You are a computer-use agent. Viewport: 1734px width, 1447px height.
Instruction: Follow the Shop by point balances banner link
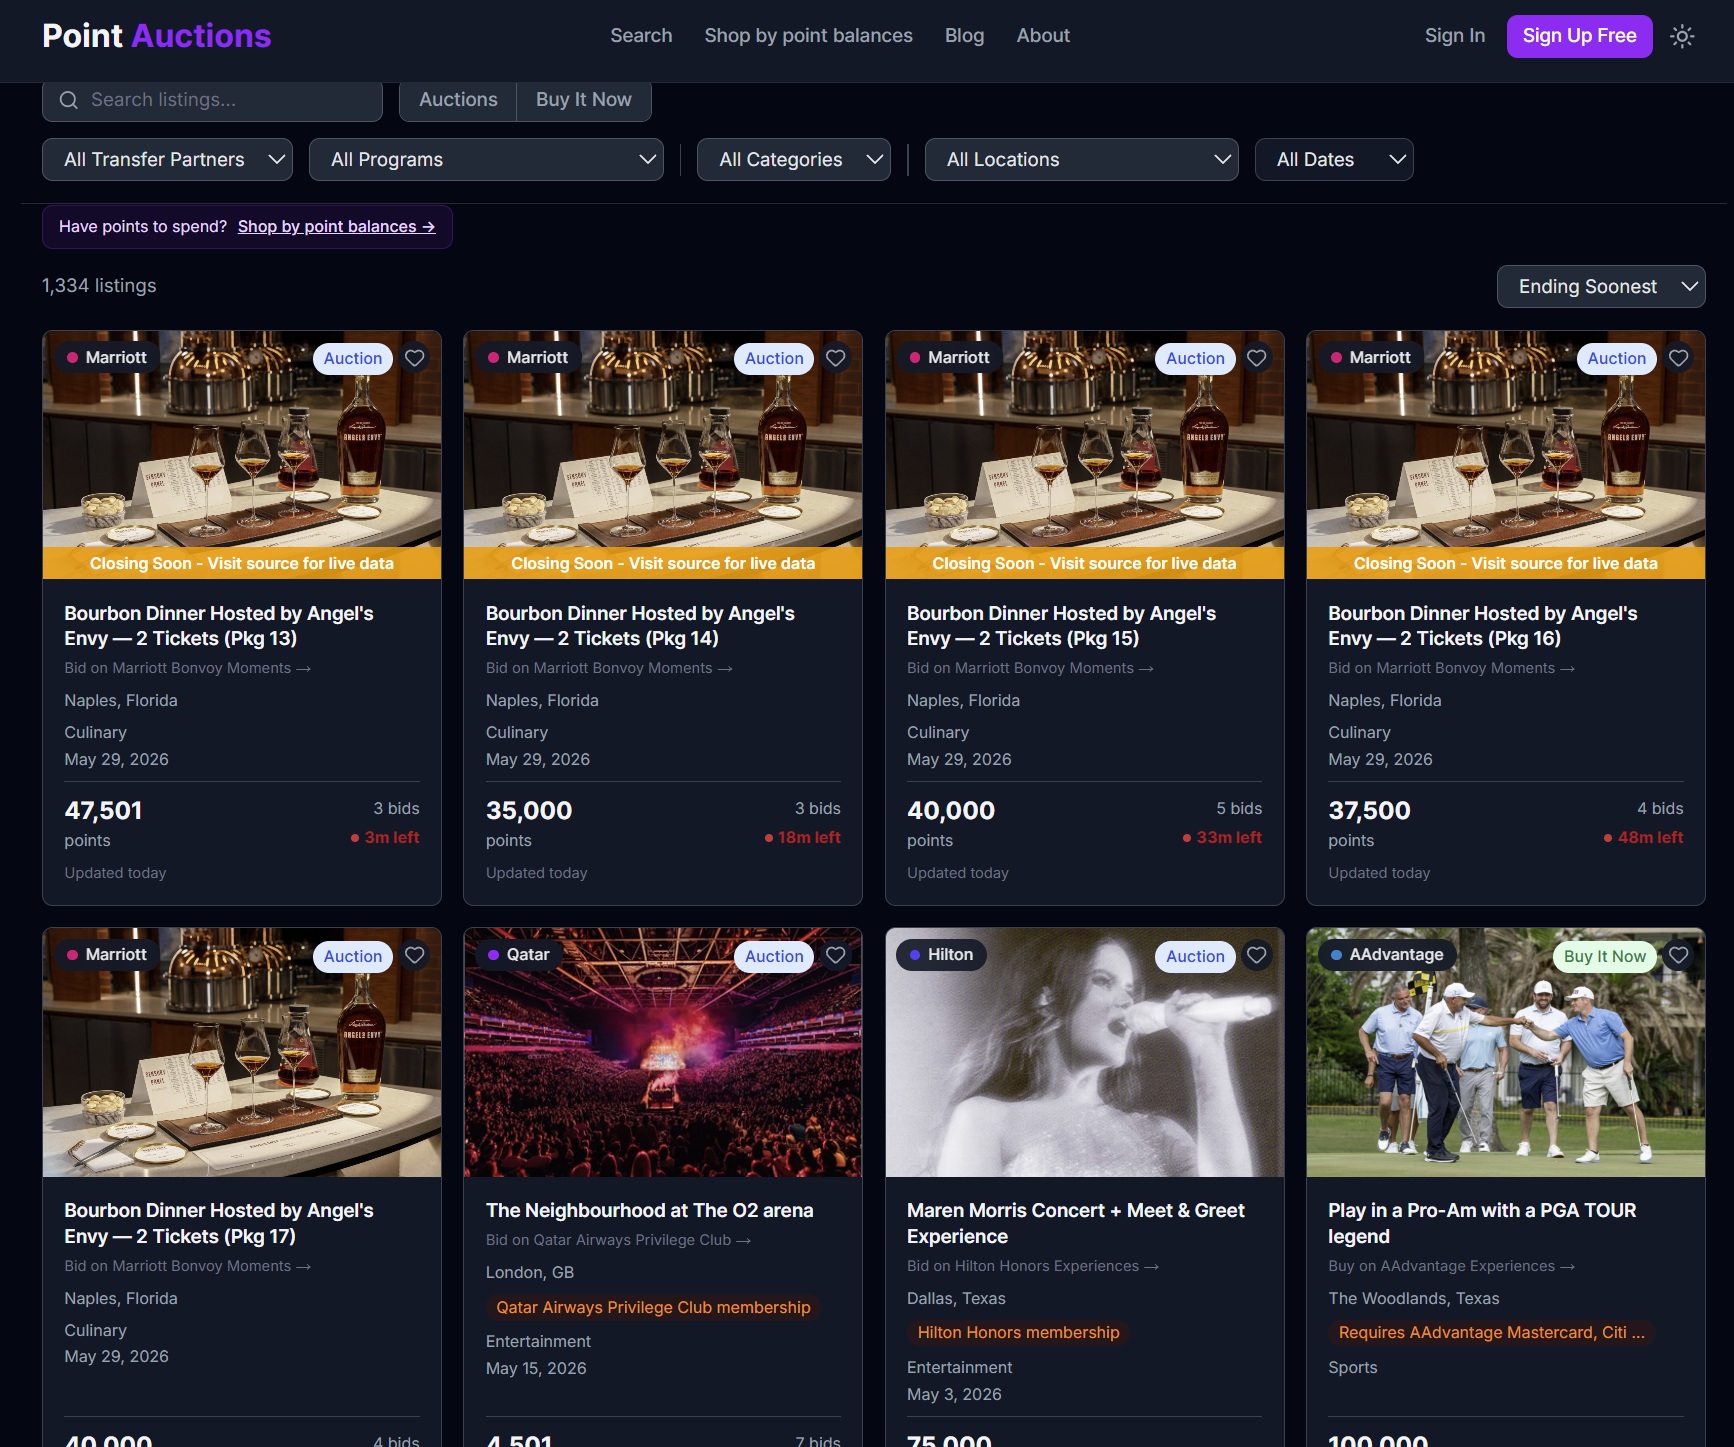pyautogui.click(x=336, y=227)
